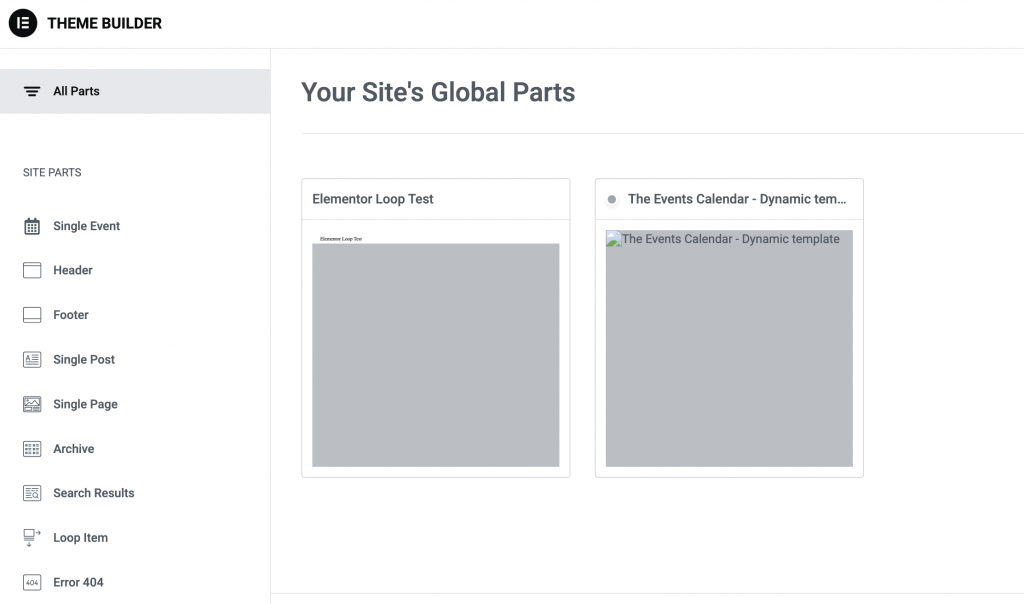Click the Single Event calendar icon
This screenshot has height=604, width=1024.
tap(32, 226)
